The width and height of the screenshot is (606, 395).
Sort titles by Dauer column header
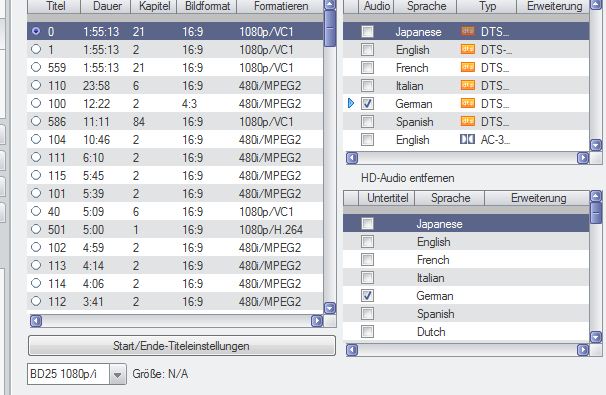coord(107,6)
